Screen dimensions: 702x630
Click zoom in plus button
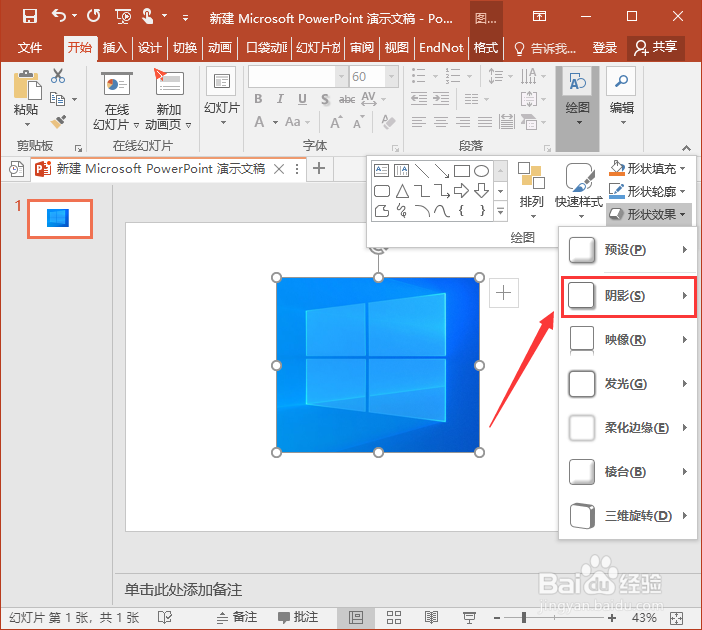coord(612,618)
